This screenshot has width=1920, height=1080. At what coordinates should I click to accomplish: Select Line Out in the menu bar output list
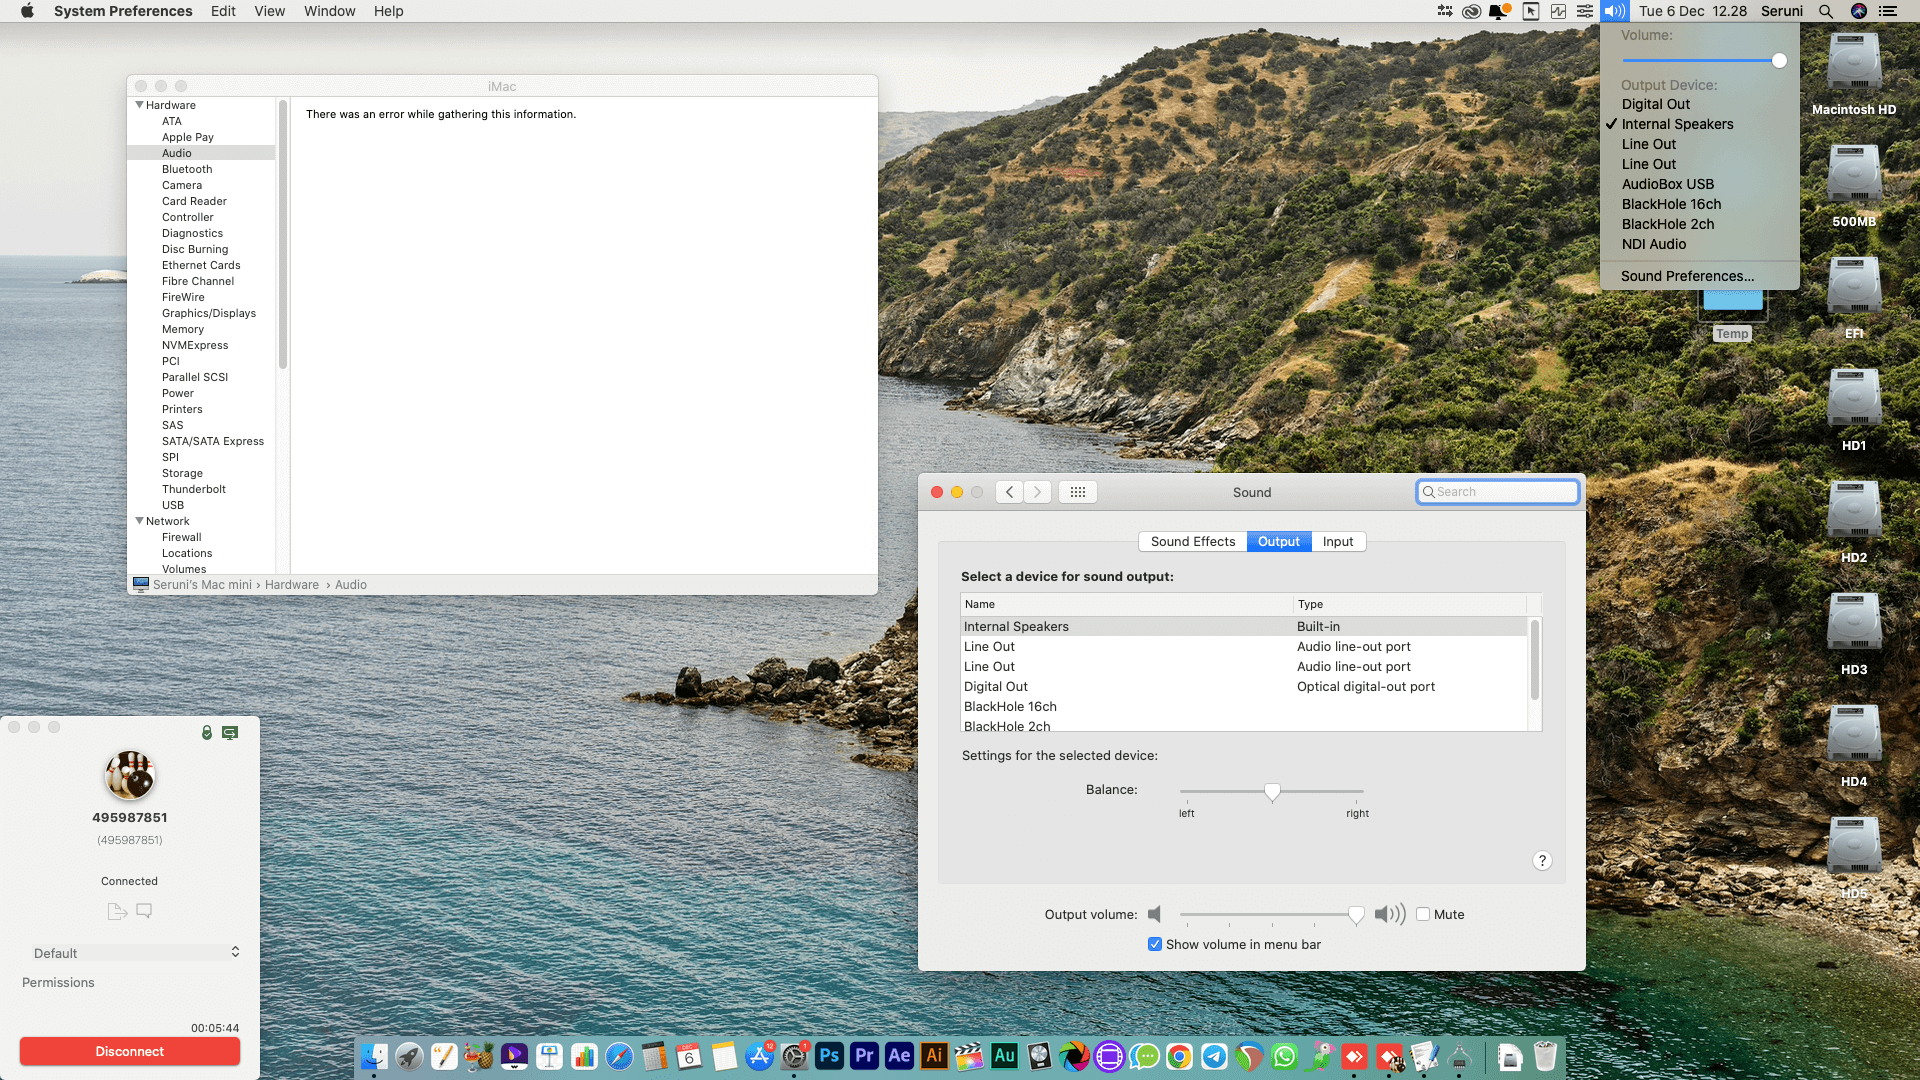1649,144
